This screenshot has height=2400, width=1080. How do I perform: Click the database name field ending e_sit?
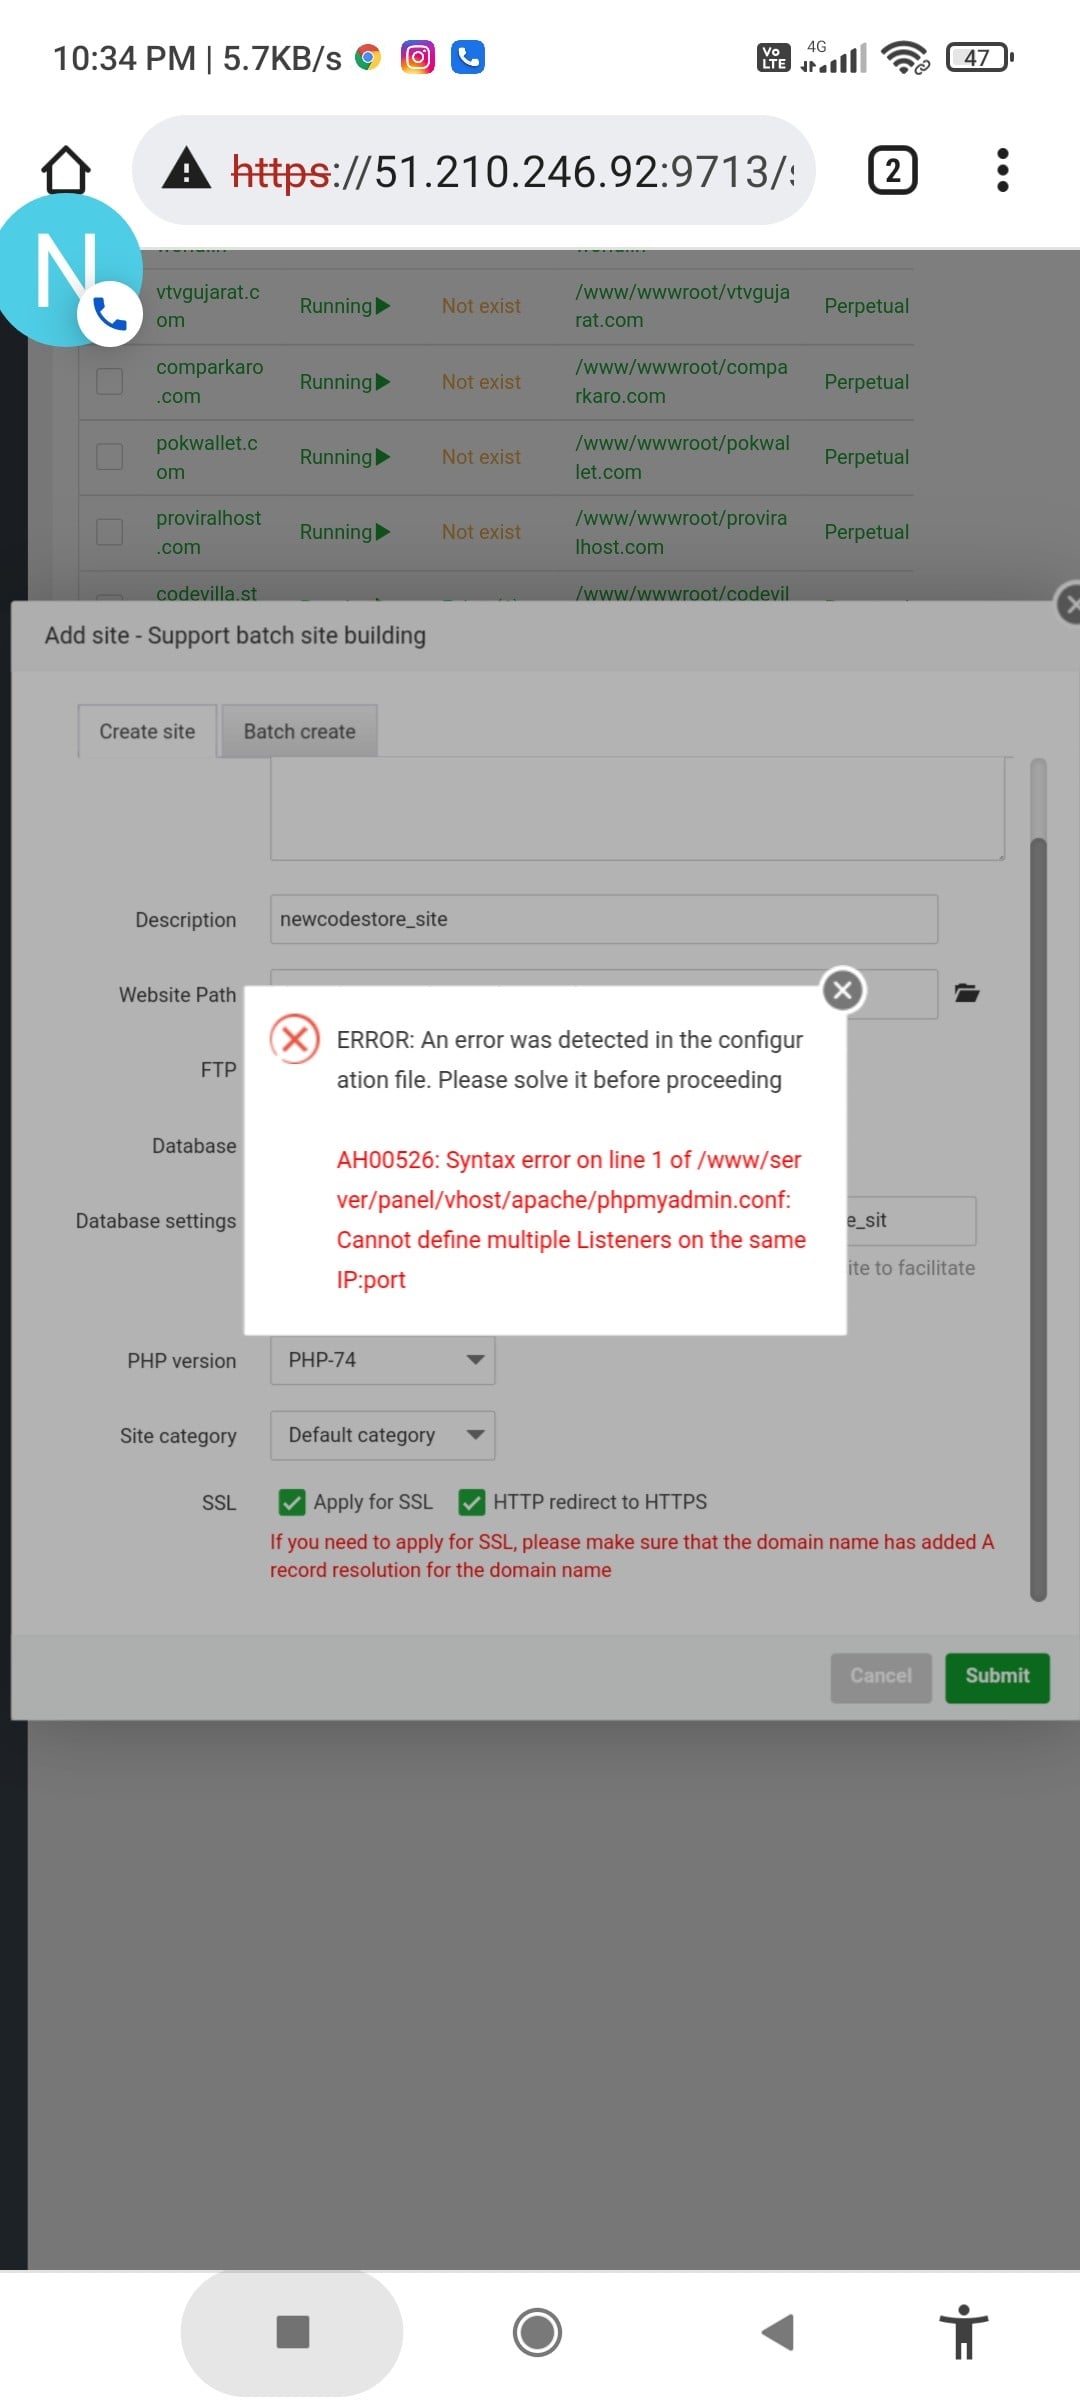pos(911,1220)
